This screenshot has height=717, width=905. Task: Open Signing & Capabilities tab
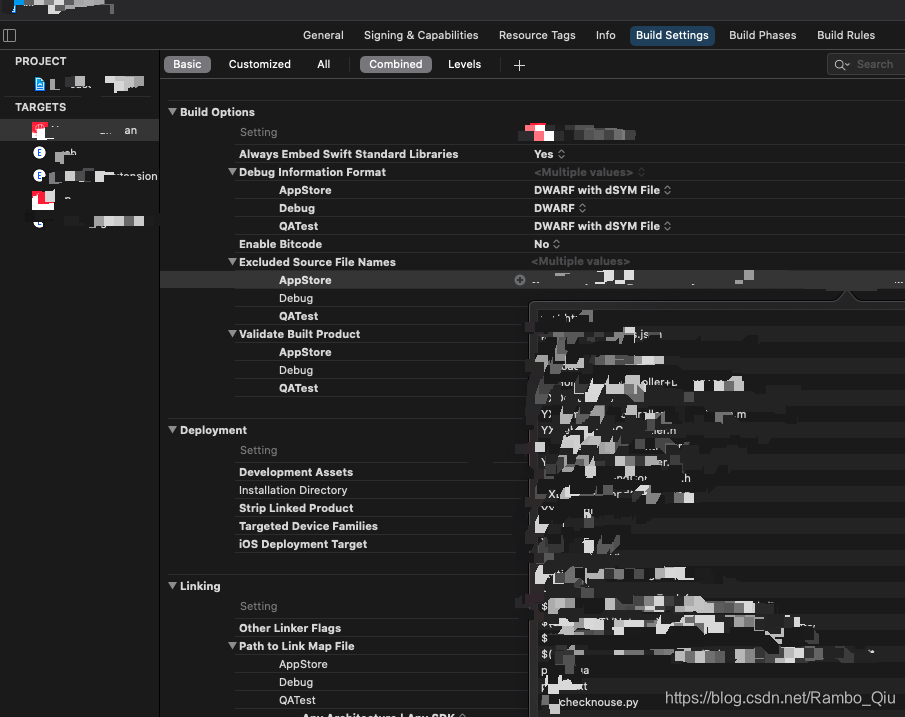coord(421,35)
